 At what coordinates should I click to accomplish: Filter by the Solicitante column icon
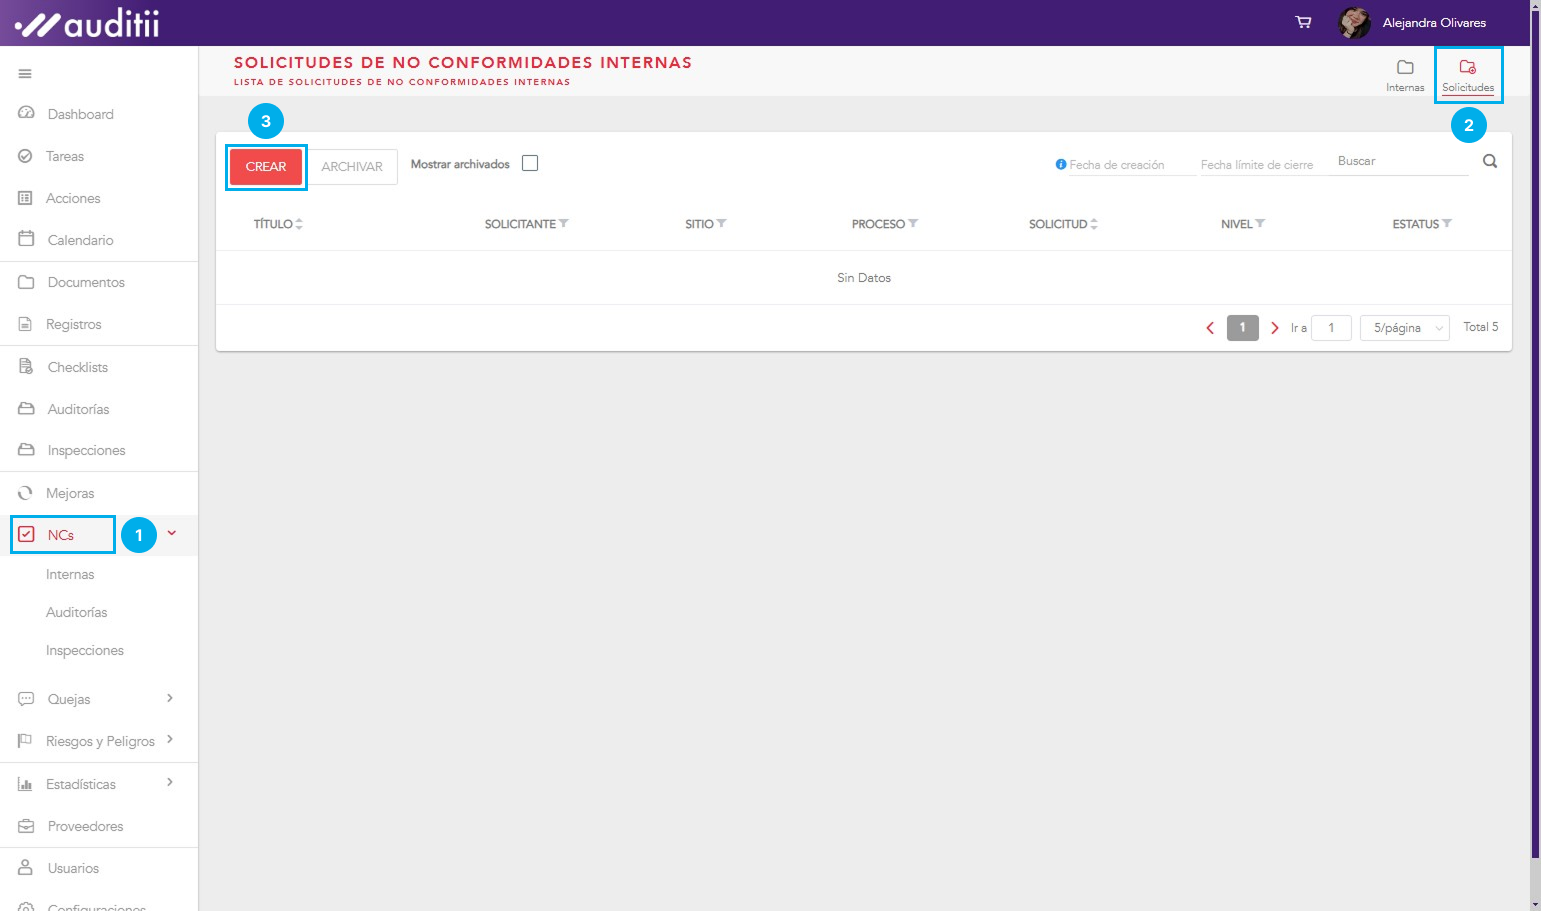(x=564, y=224)
